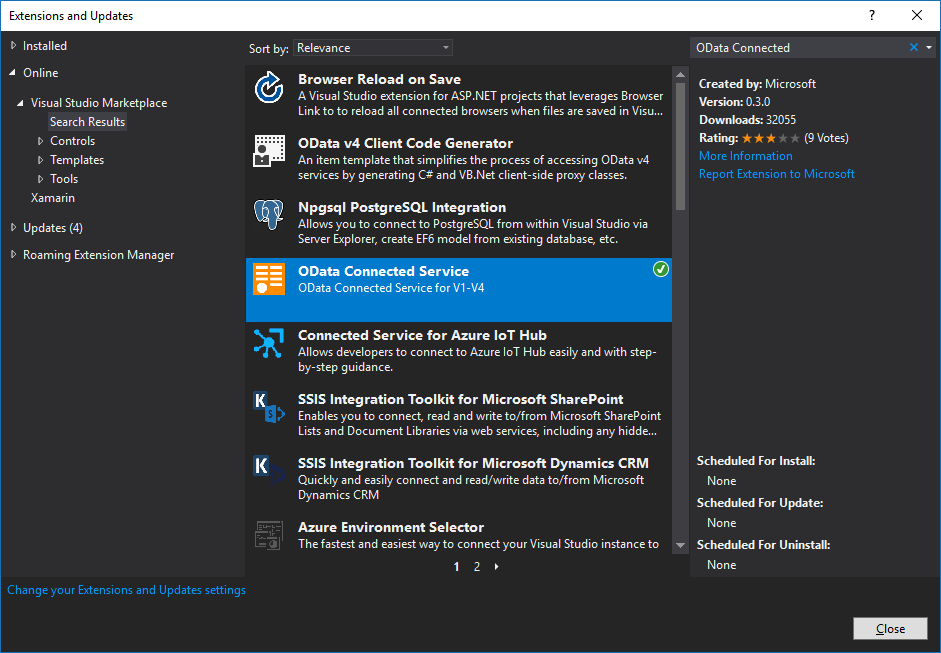Viewport: 941px width, 653px height.
Task: Click the results list scrollbar thumb
Action: [680, 146]
